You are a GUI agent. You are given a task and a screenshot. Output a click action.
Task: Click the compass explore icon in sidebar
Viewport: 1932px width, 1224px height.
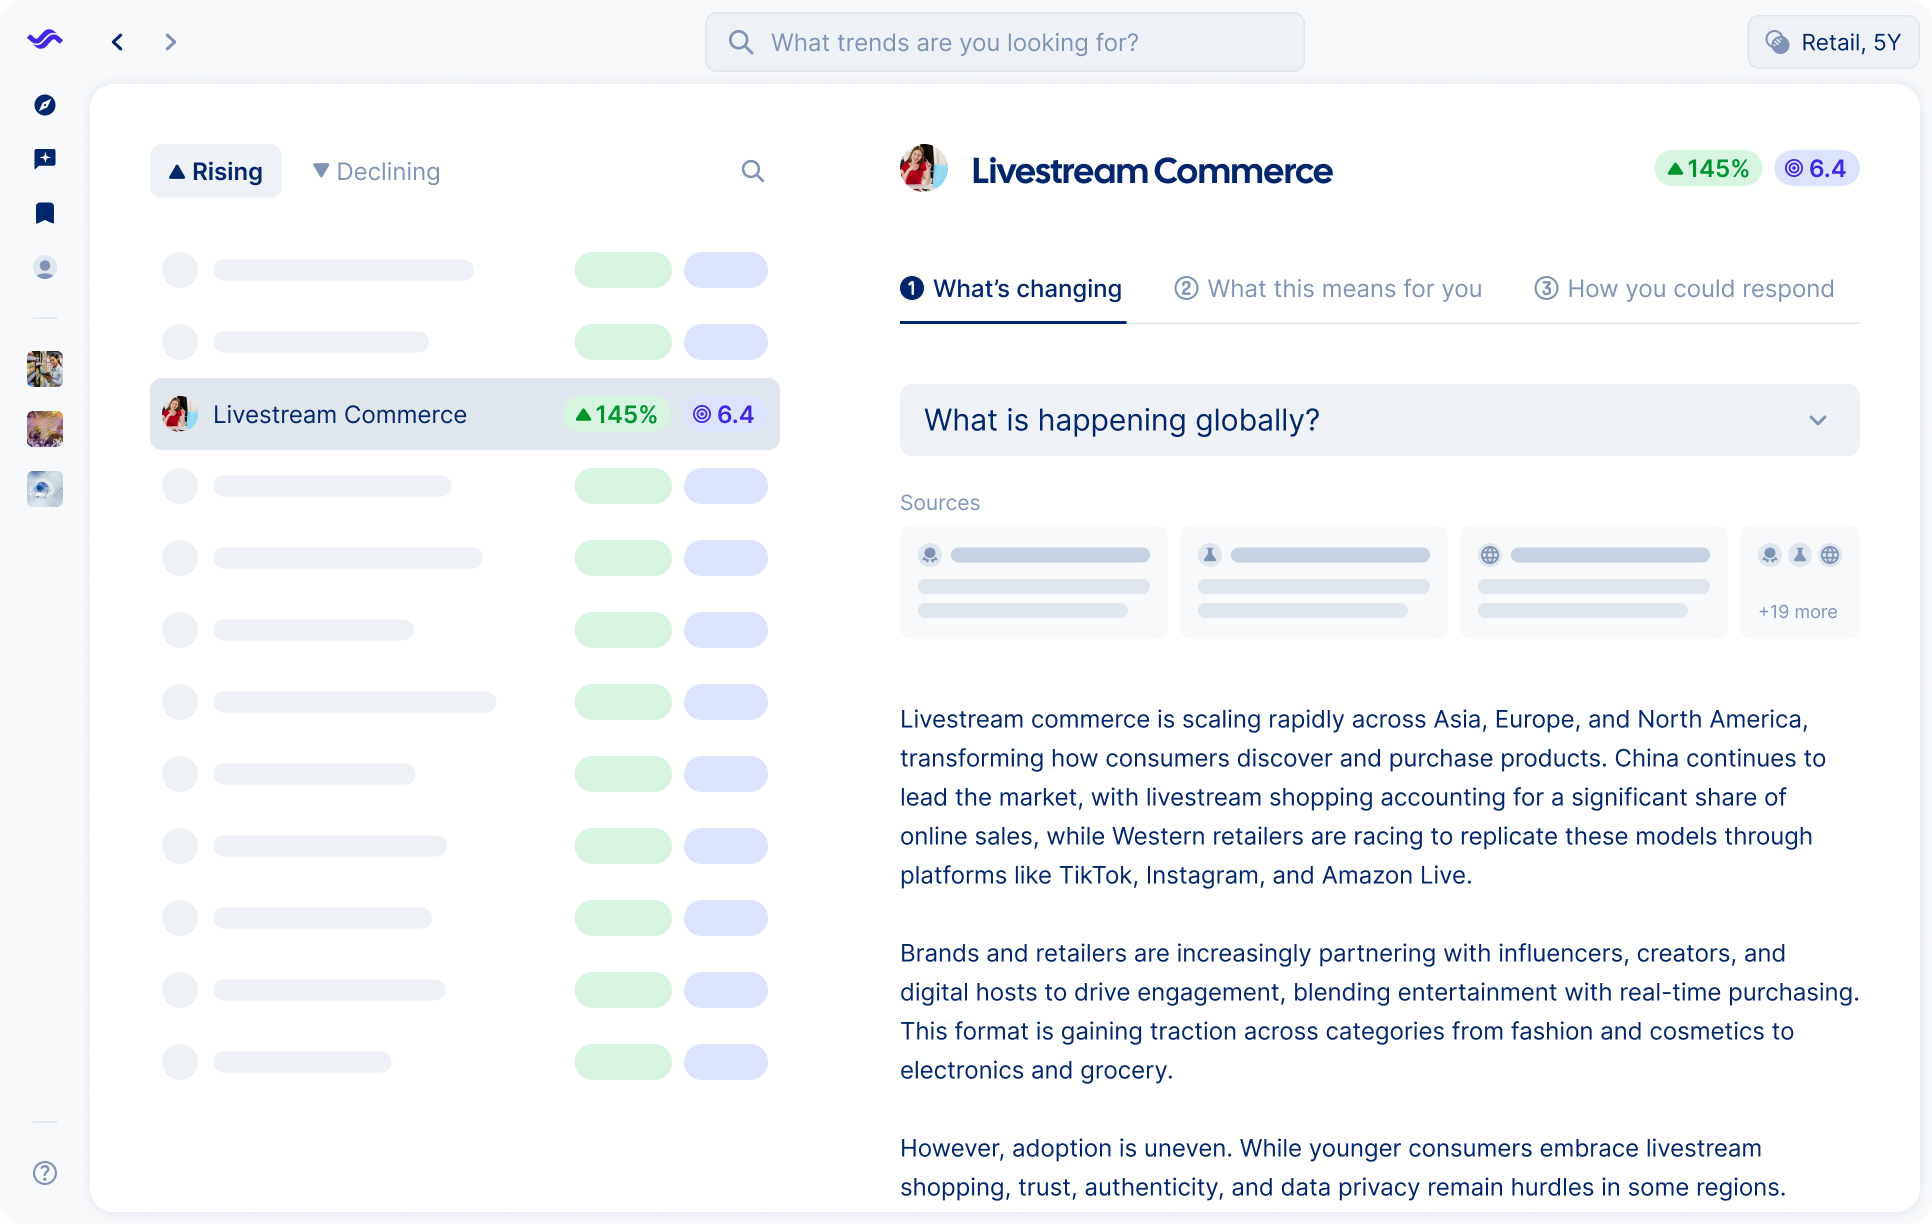(45, 105)
